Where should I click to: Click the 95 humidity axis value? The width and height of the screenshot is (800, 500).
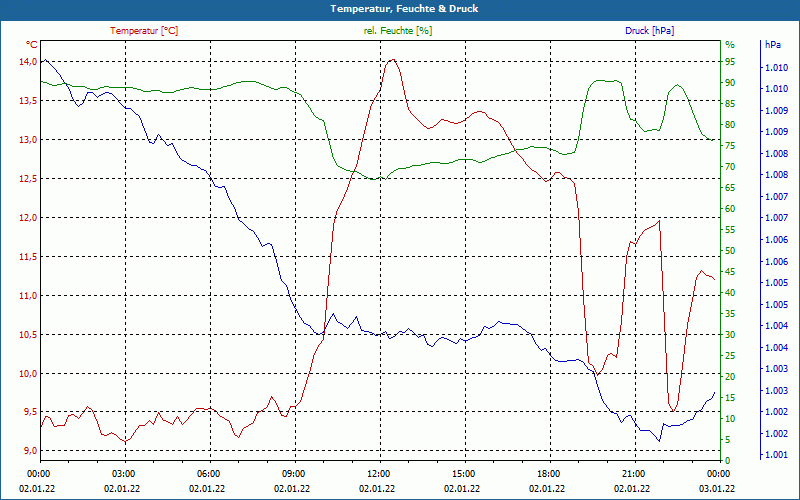730,62
